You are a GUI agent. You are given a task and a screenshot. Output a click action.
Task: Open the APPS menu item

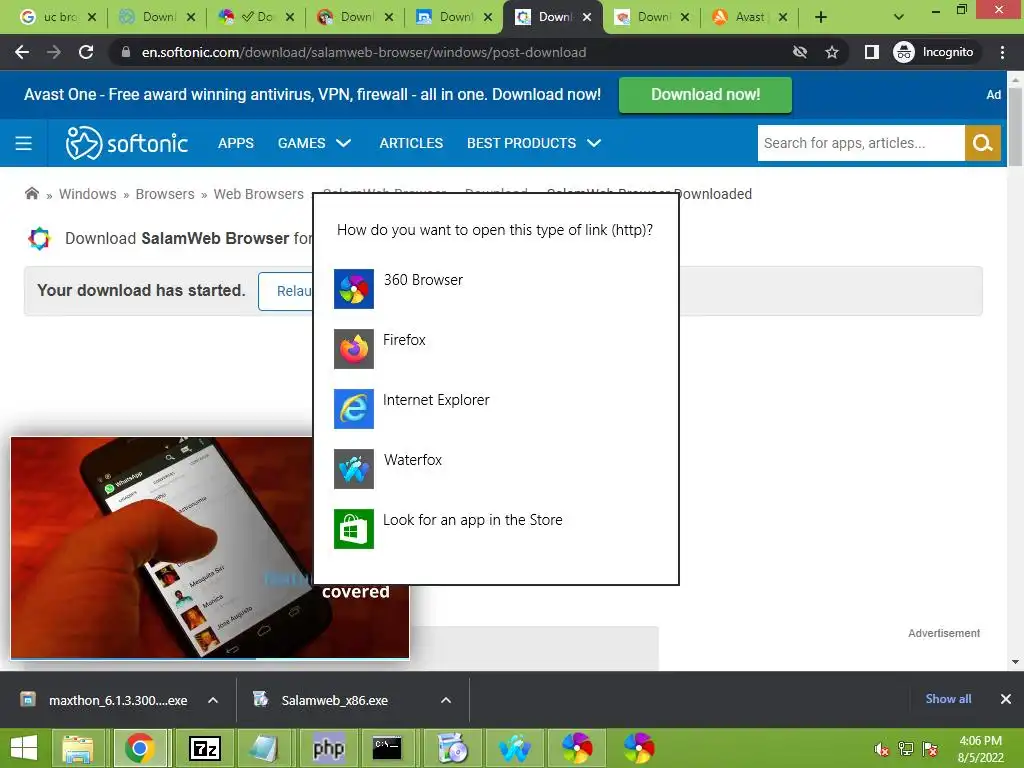pyautogui.click(x=236, y=143)
